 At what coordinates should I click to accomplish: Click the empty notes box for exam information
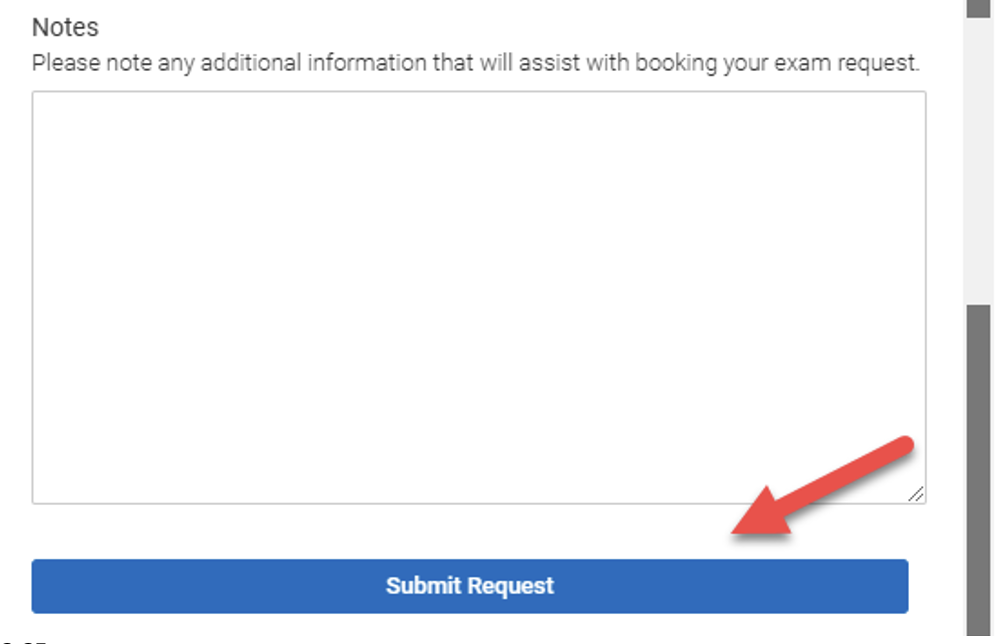coord(450,300)
